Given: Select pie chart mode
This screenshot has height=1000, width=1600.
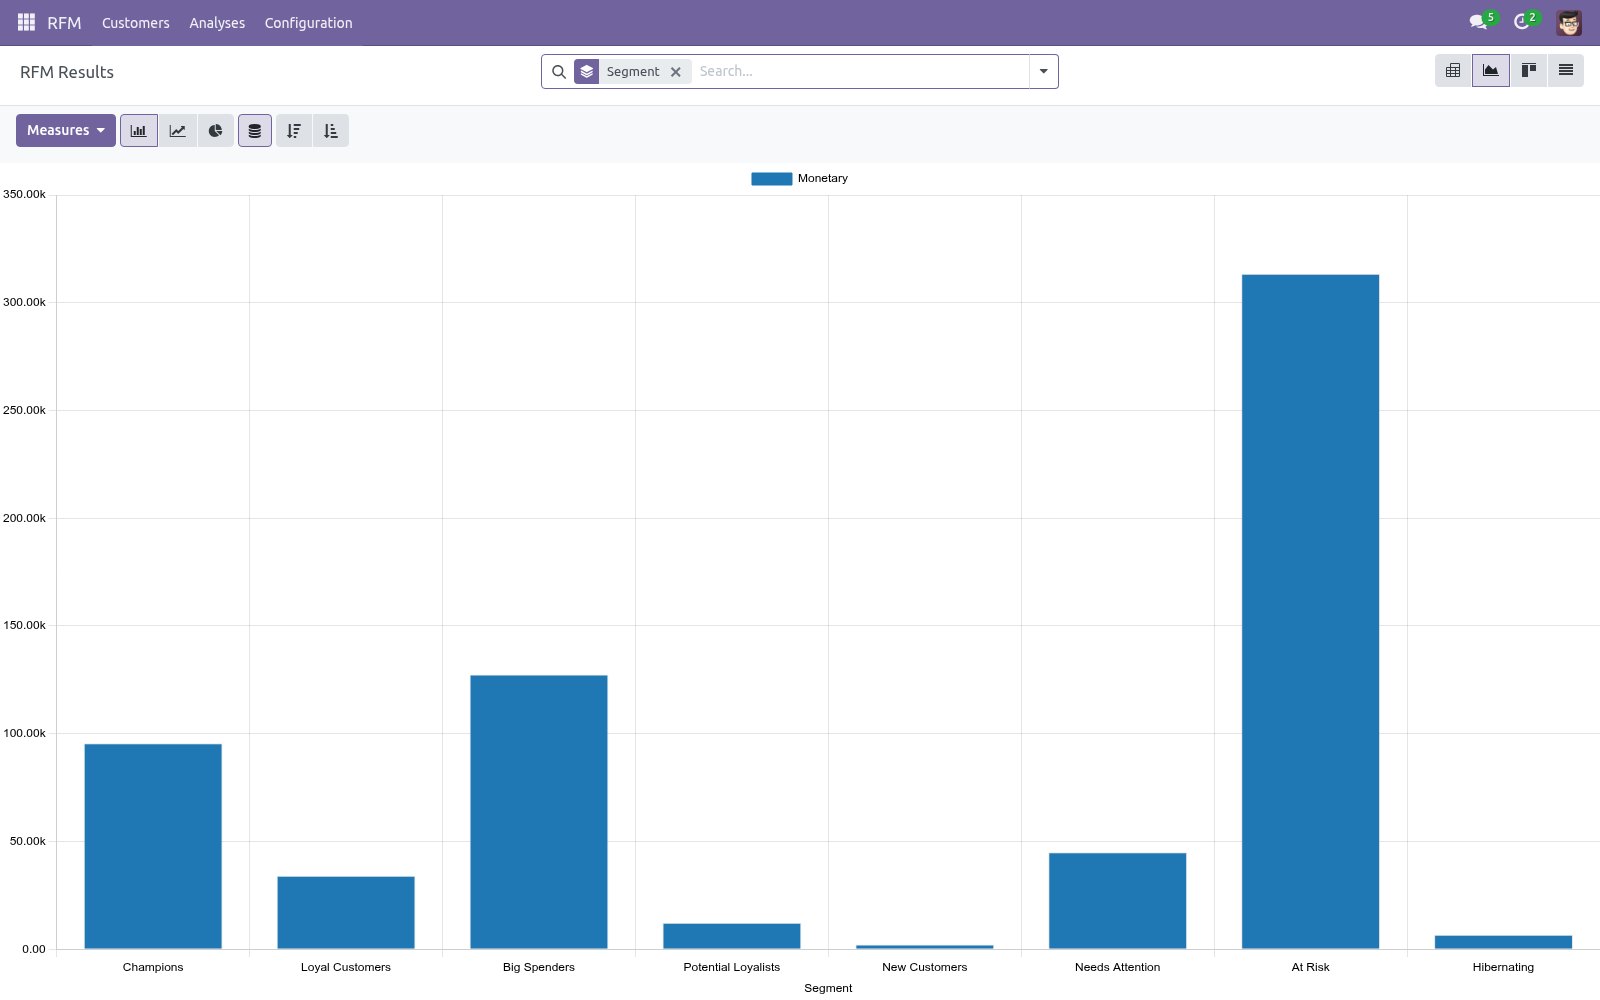Looking at the screenshot, I should pyautogui.click(x=215, y=130).
